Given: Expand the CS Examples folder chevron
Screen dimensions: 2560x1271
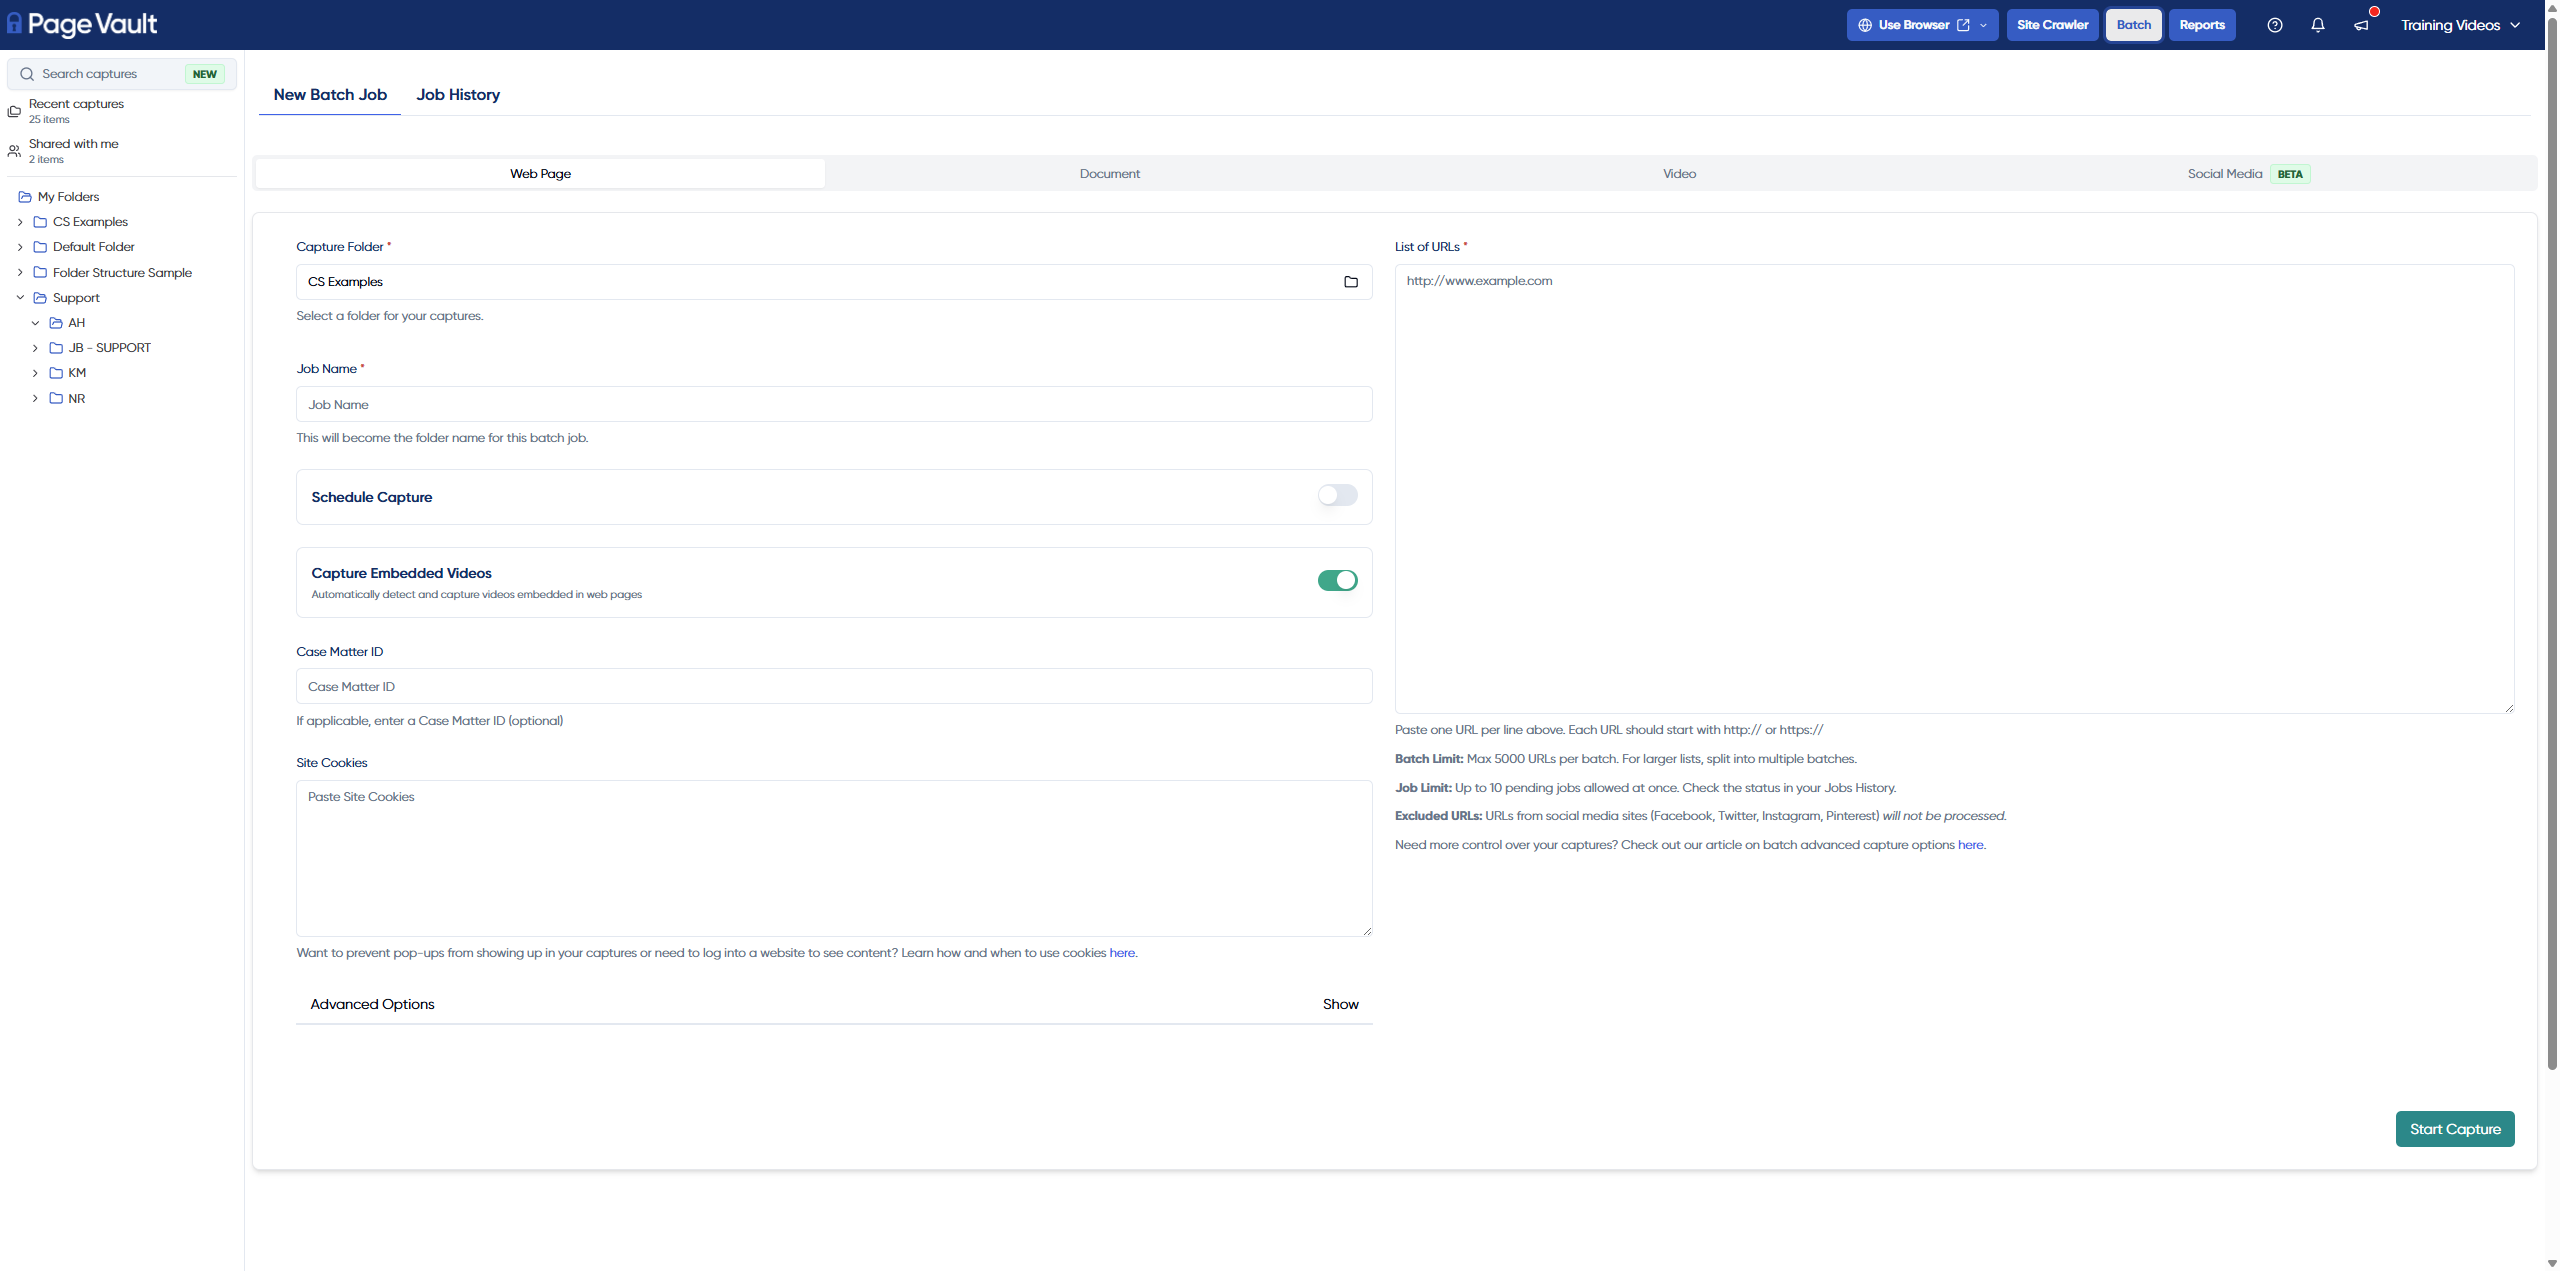Looking at the screenshot, I should [x=20, y=222].
